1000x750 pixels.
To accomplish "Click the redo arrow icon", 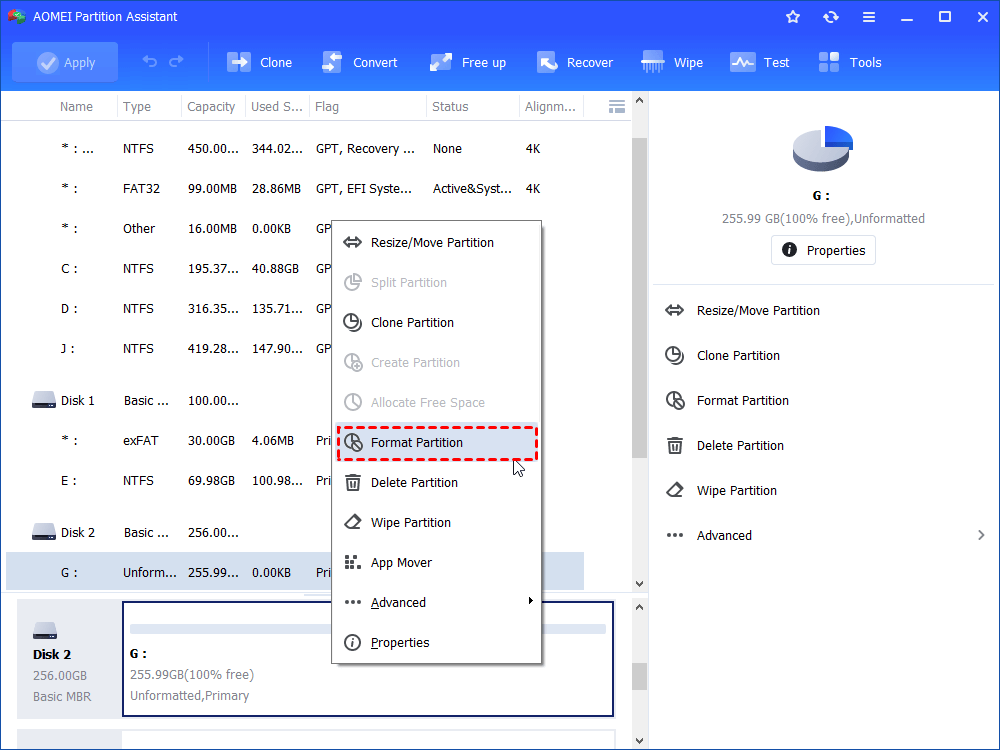I will (x=176, y=61).
